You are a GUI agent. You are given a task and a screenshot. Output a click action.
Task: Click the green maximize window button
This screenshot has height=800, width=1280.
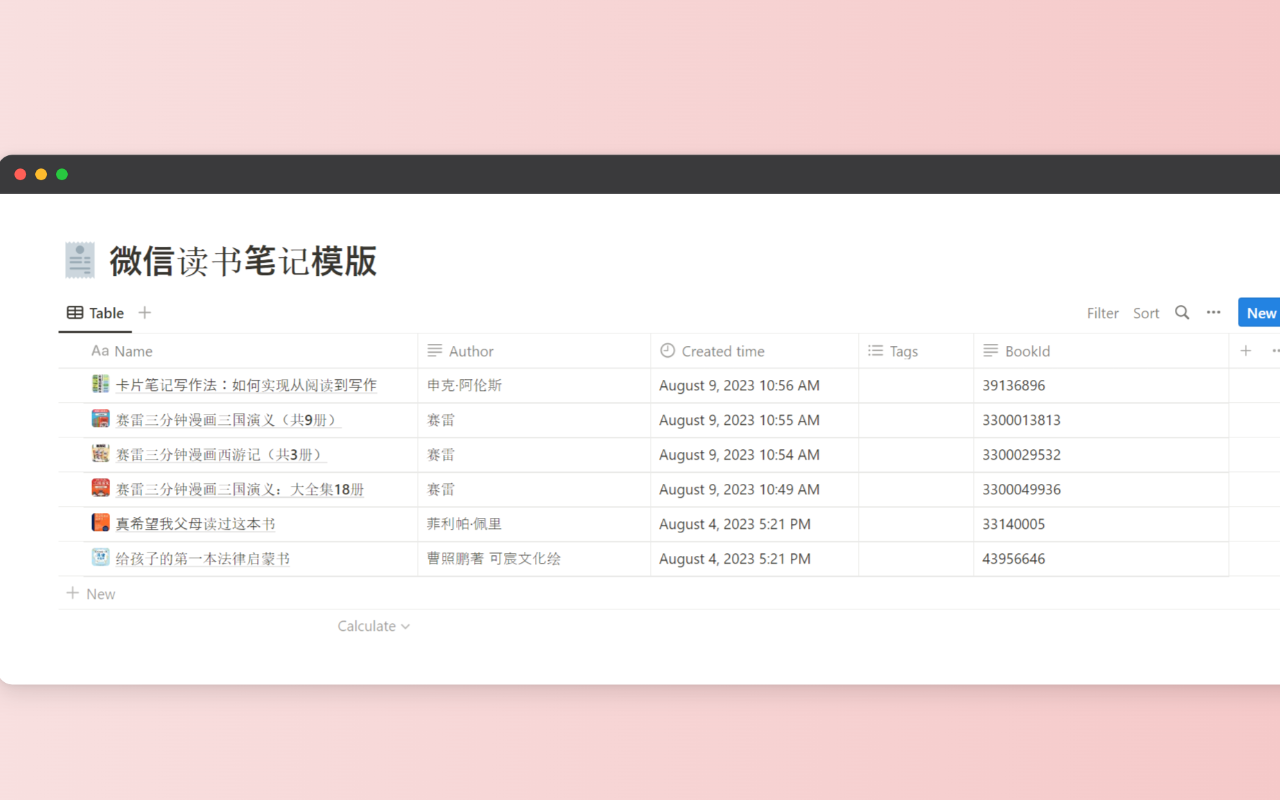pos(62,174)
